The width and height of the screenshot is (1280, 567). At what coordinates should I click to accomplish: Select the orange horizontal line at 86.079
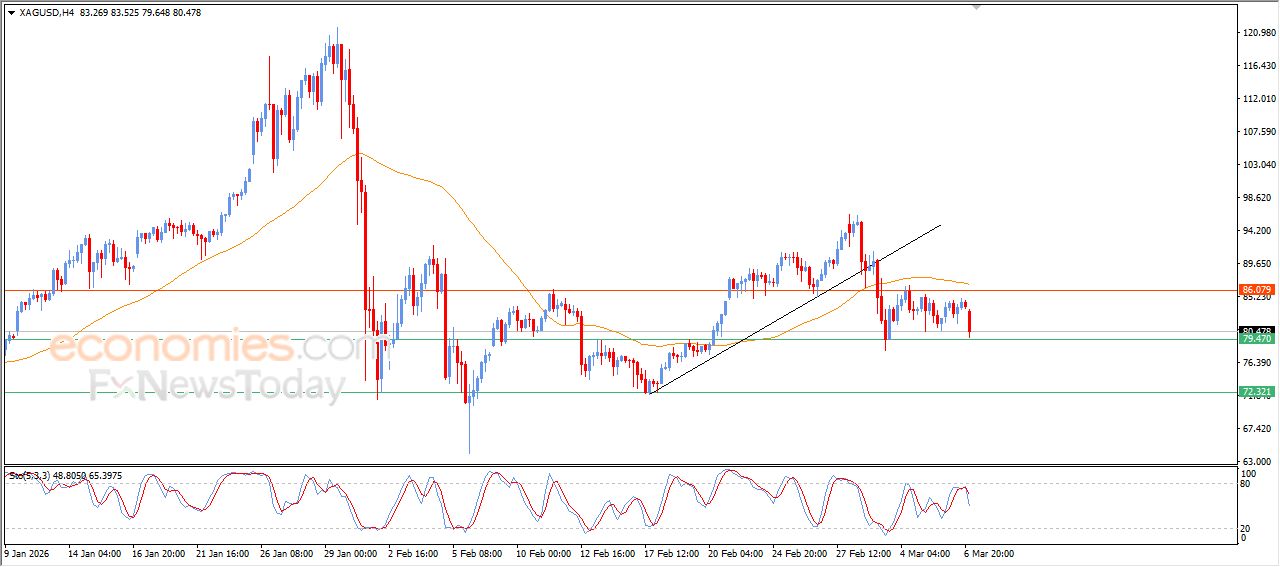[x=620, y=290]
